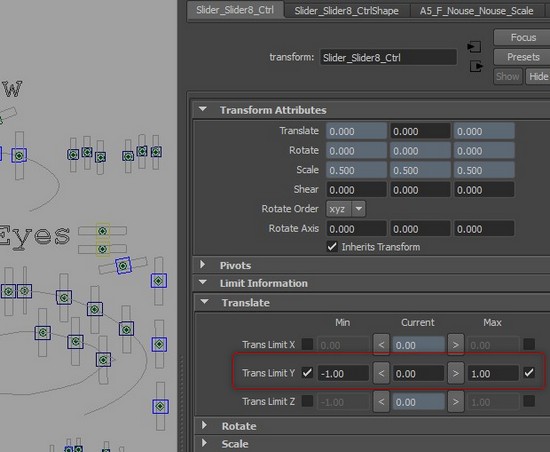Enable Trans Limit X min checkbox
The width and height of the screenshot is (550, 452).
(307, 344)
